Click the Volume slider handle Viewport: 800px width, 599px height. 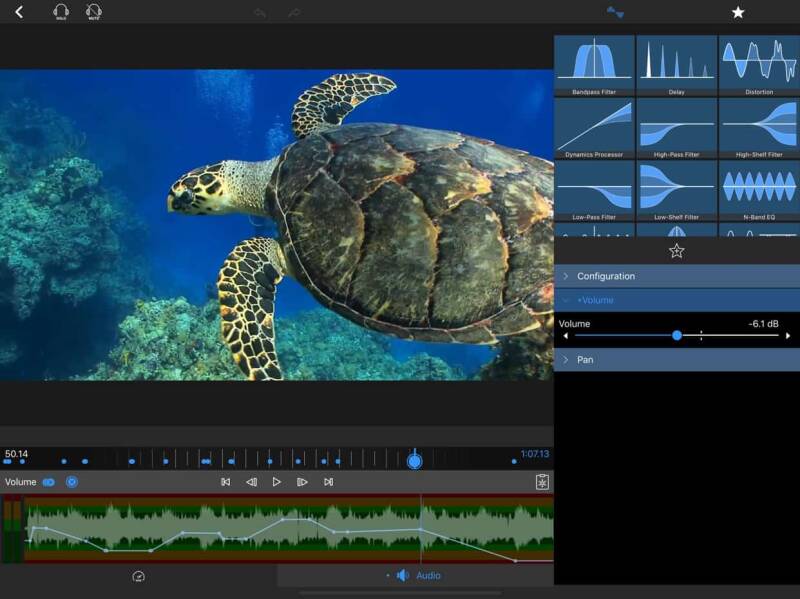[677, 335]
